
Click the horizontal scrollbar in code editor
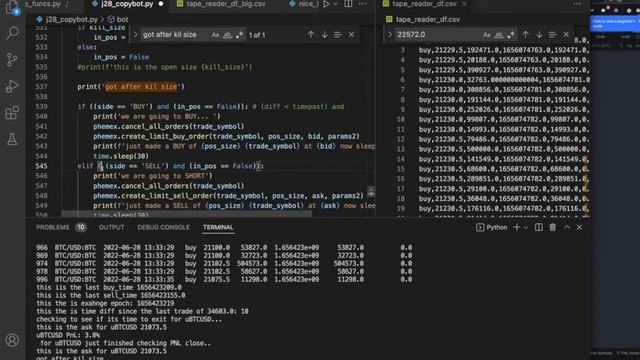pos(187,213)
